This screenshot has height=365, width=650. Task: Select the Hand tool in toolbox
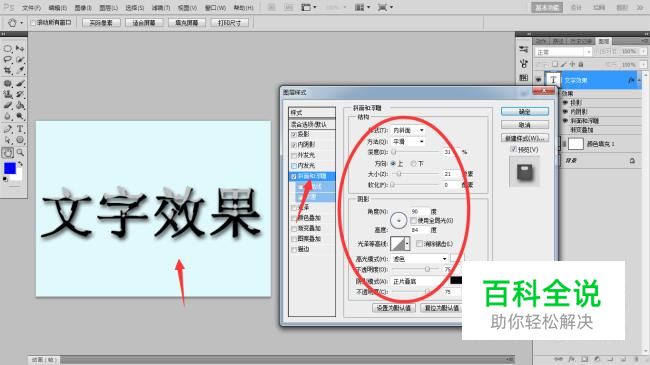tap(7, 153)
